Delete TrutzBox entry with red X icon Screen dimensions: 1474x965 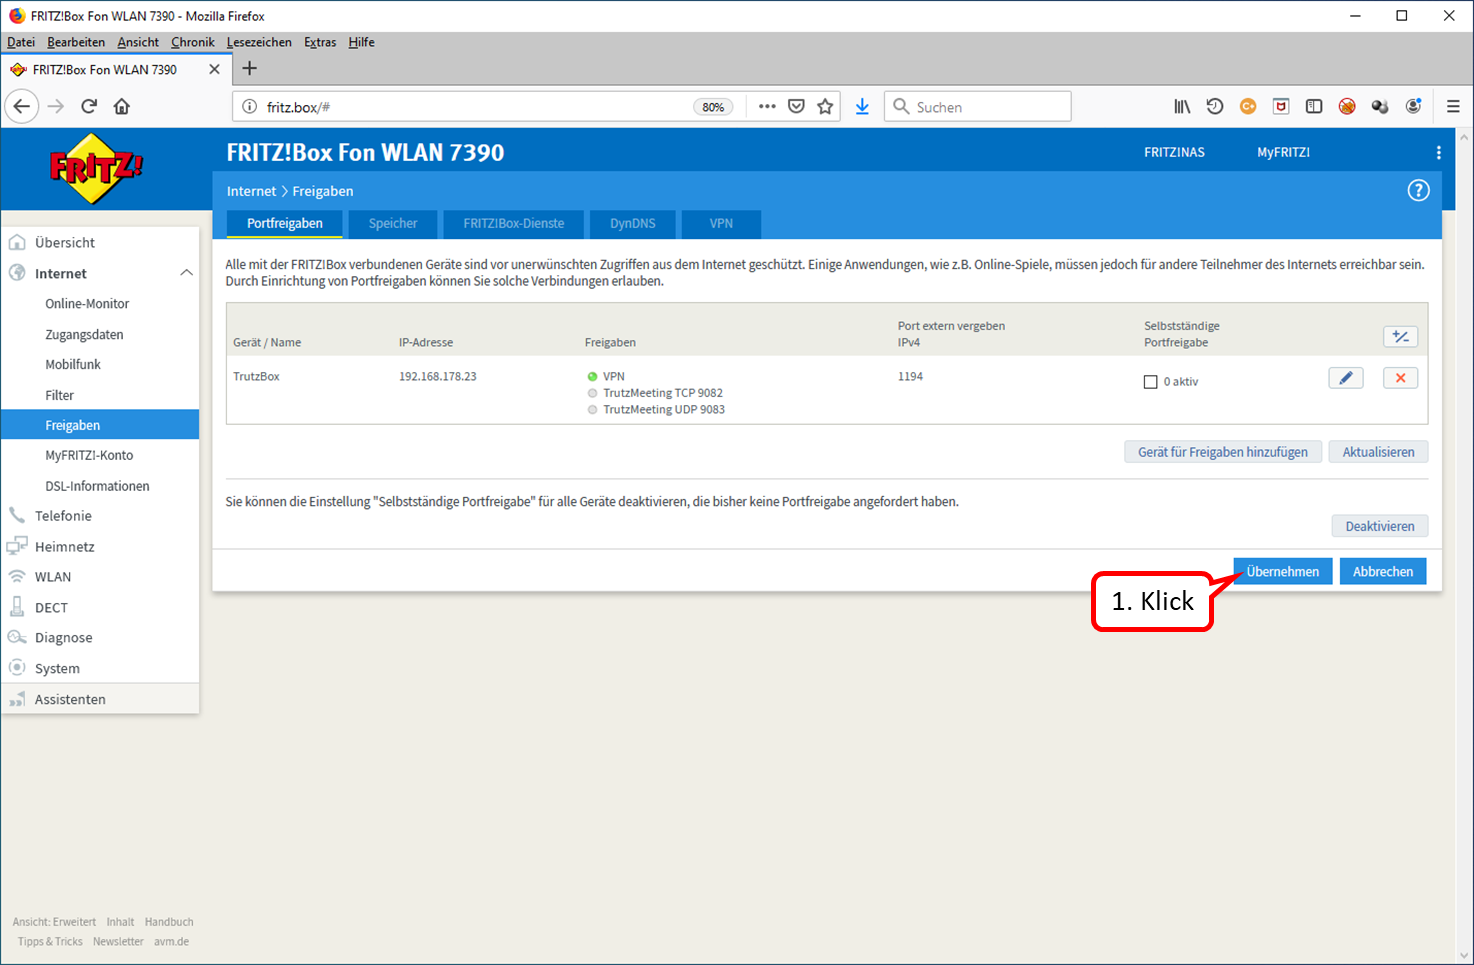[1400, 378]
